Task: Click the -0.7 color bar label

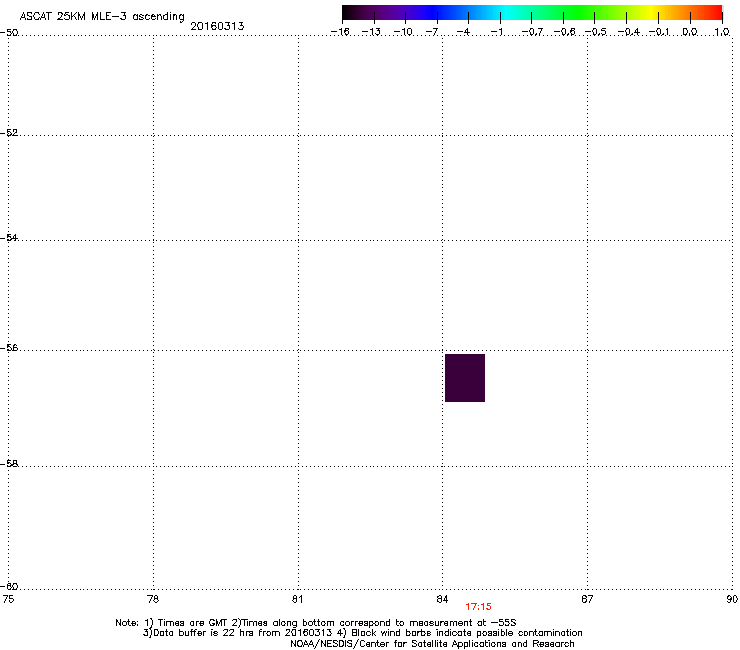Action: click(532, 32)
